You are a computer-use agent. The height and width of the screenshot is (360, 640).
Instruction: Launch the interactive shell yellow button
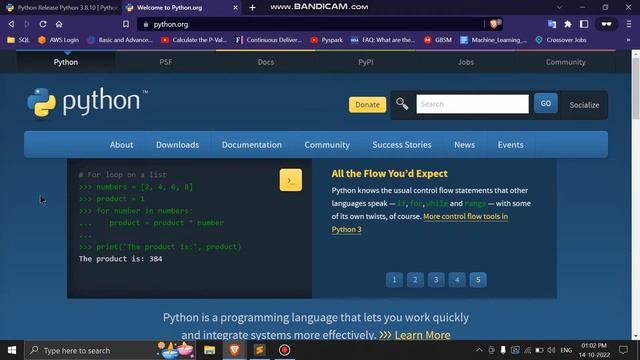(x=291, y=180)
